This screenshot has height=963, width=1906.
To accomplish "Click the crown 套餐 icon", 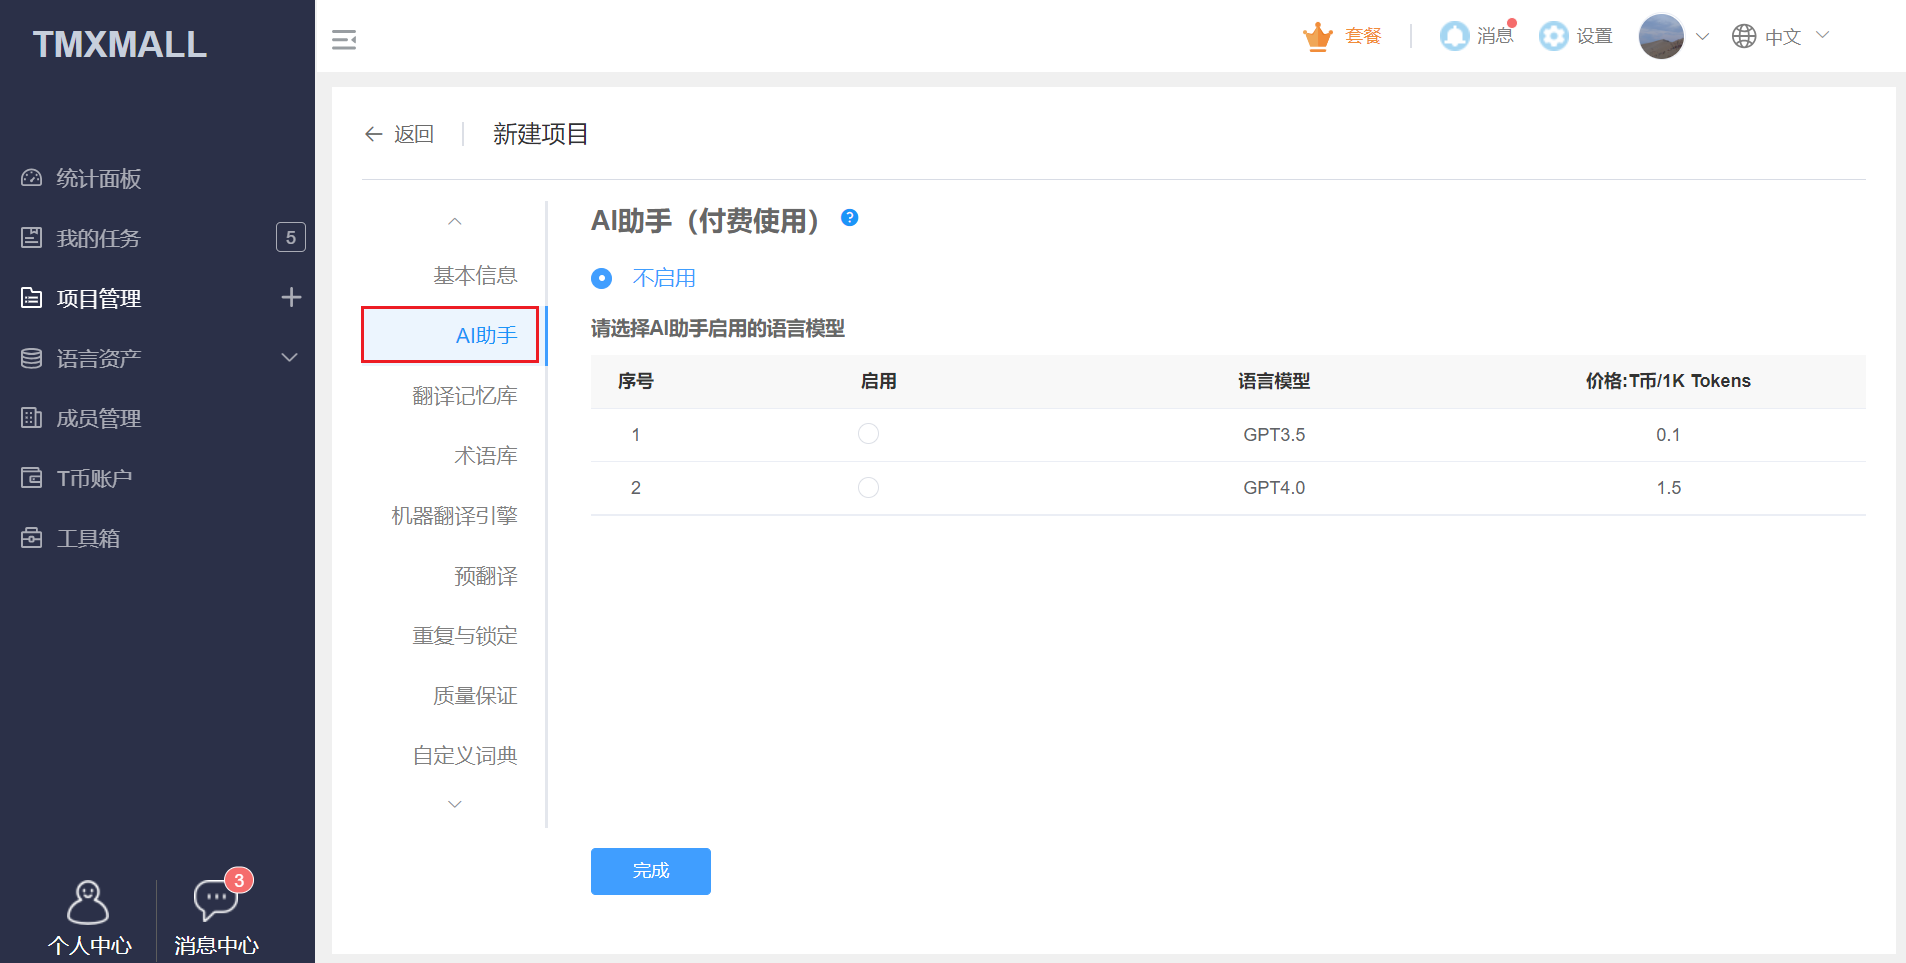I will point(1318,36).
